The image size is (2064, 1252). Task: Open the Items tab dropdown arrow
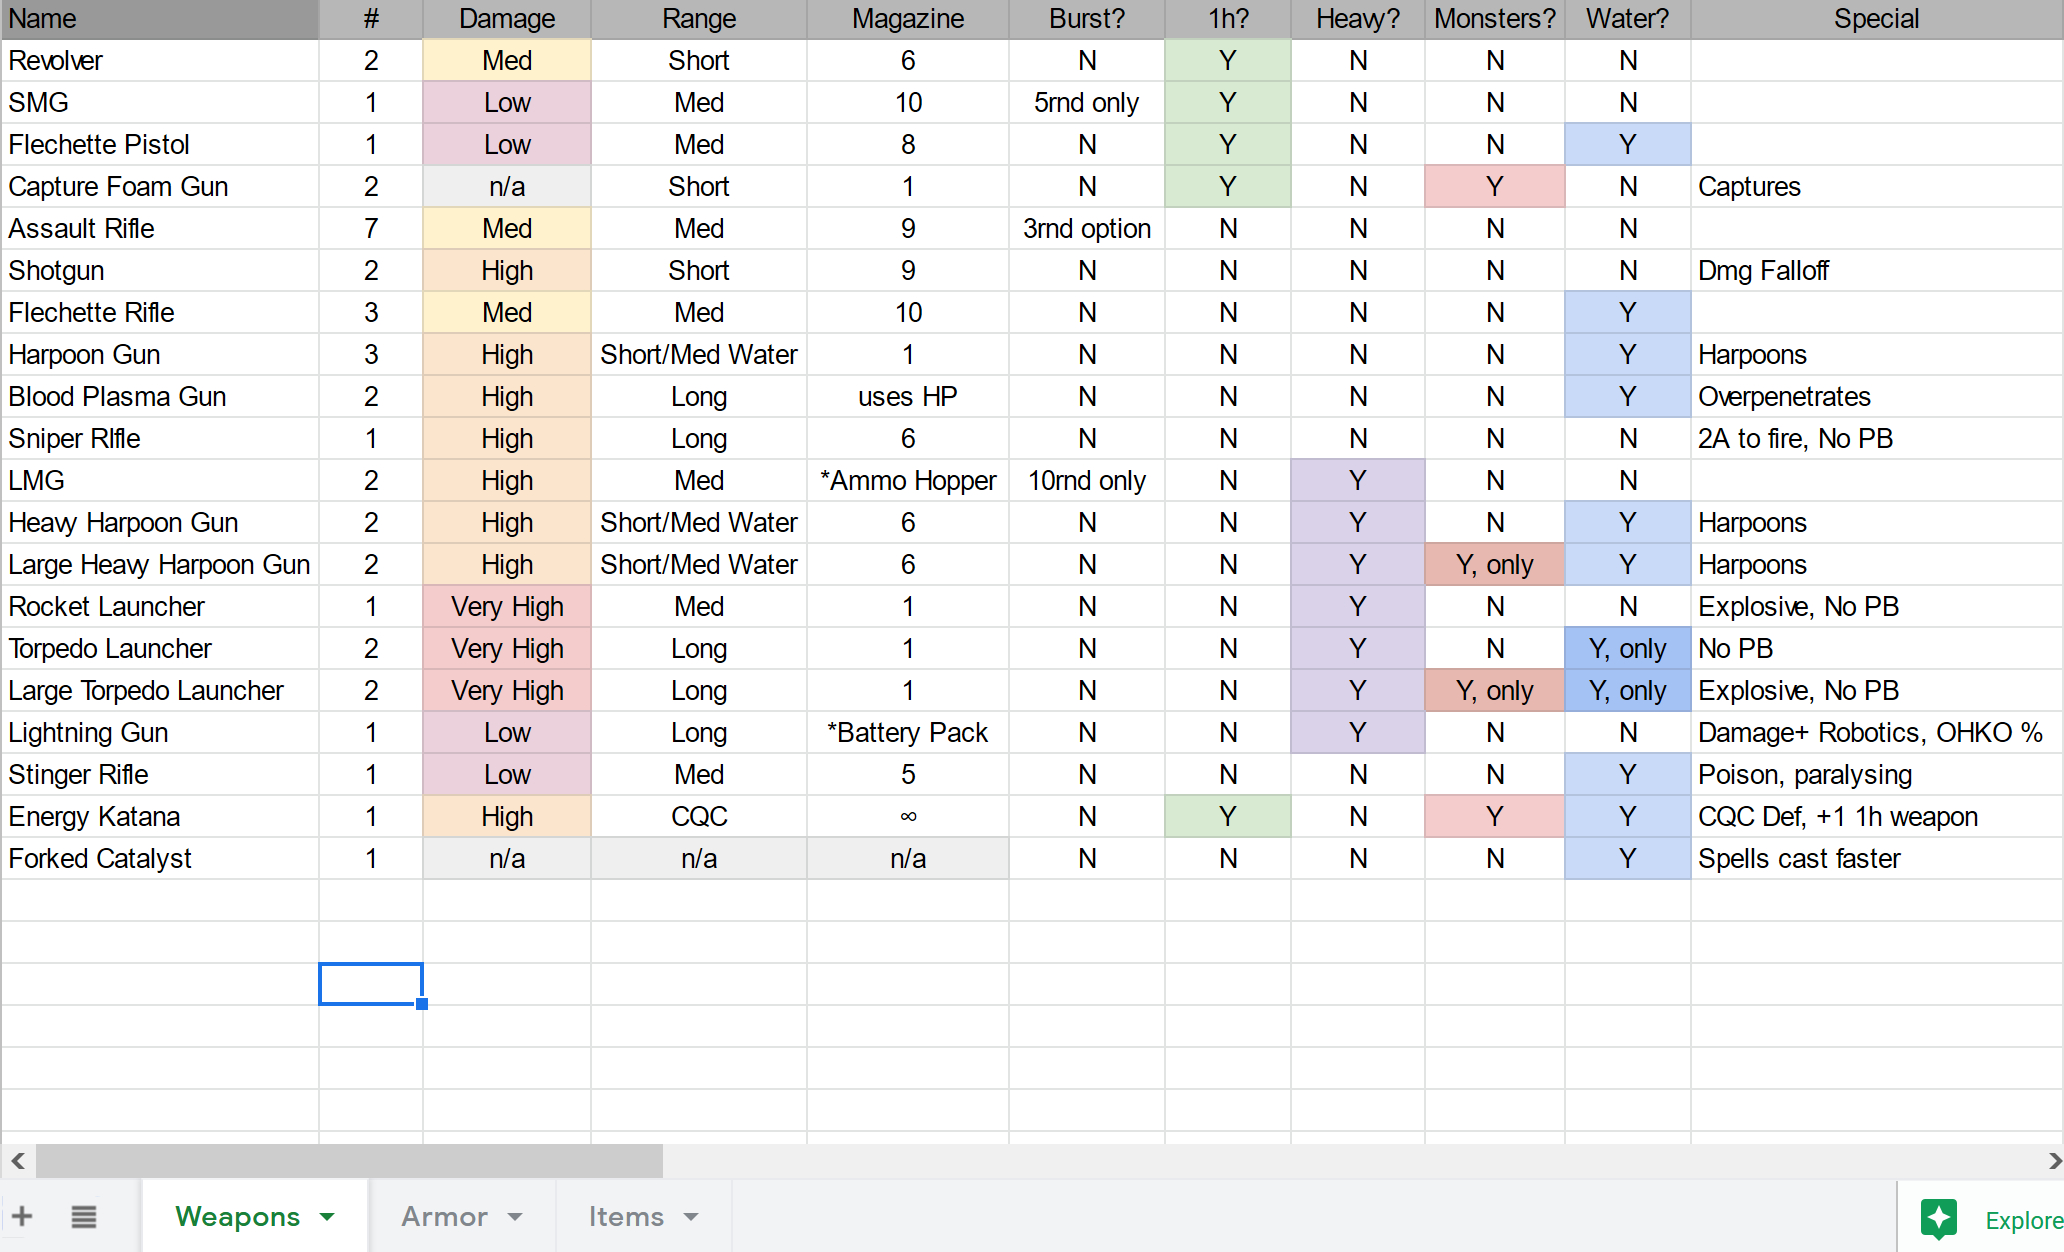(691, 1217)
